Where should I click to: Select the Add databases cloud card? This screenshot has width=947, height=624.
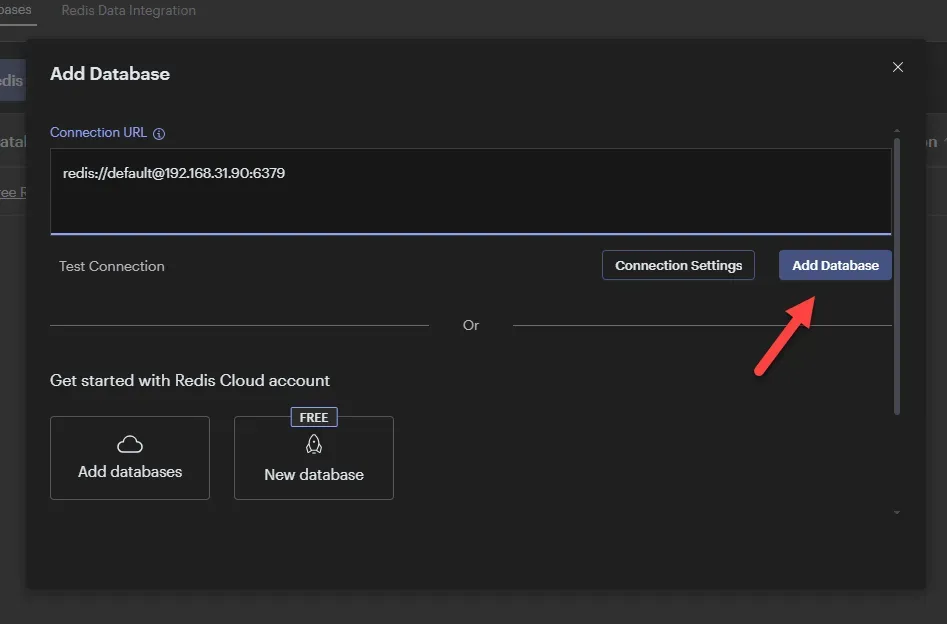point(130,458)
